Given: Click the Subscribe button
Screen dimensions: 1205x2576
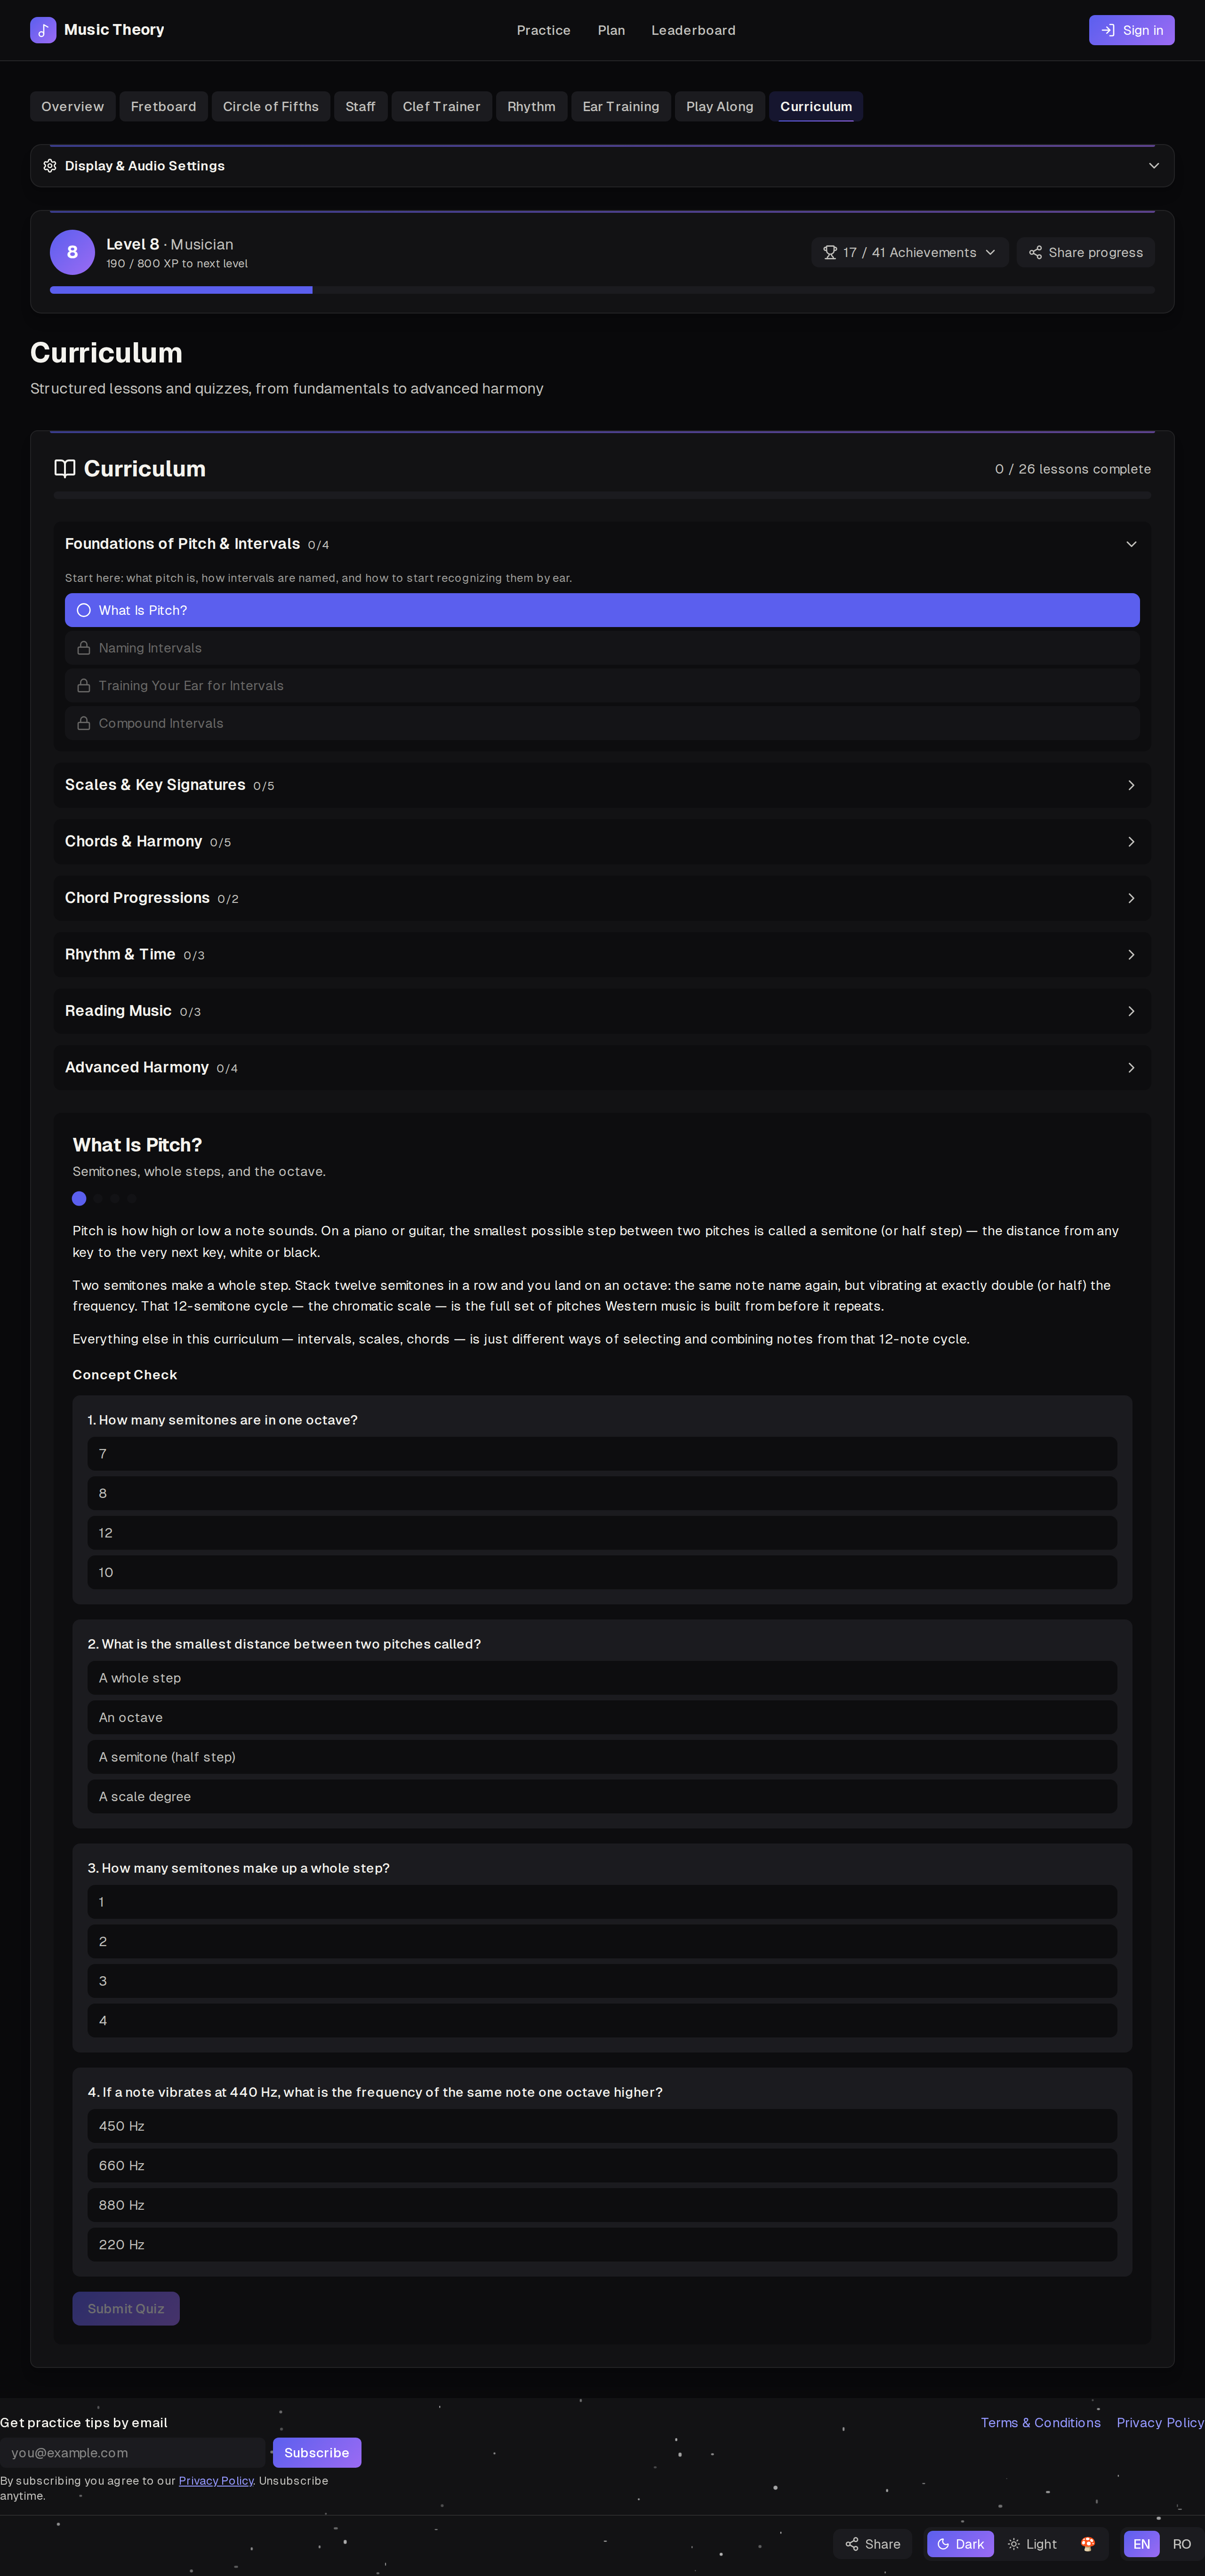Looking at the screenshot, I should point(317,2453).
